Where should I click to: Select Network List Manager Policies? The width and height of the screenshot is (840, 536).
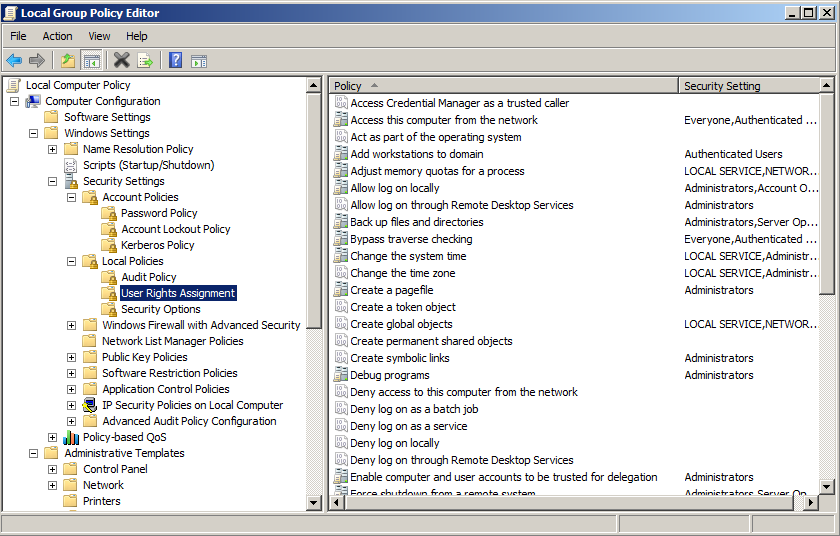172,341
